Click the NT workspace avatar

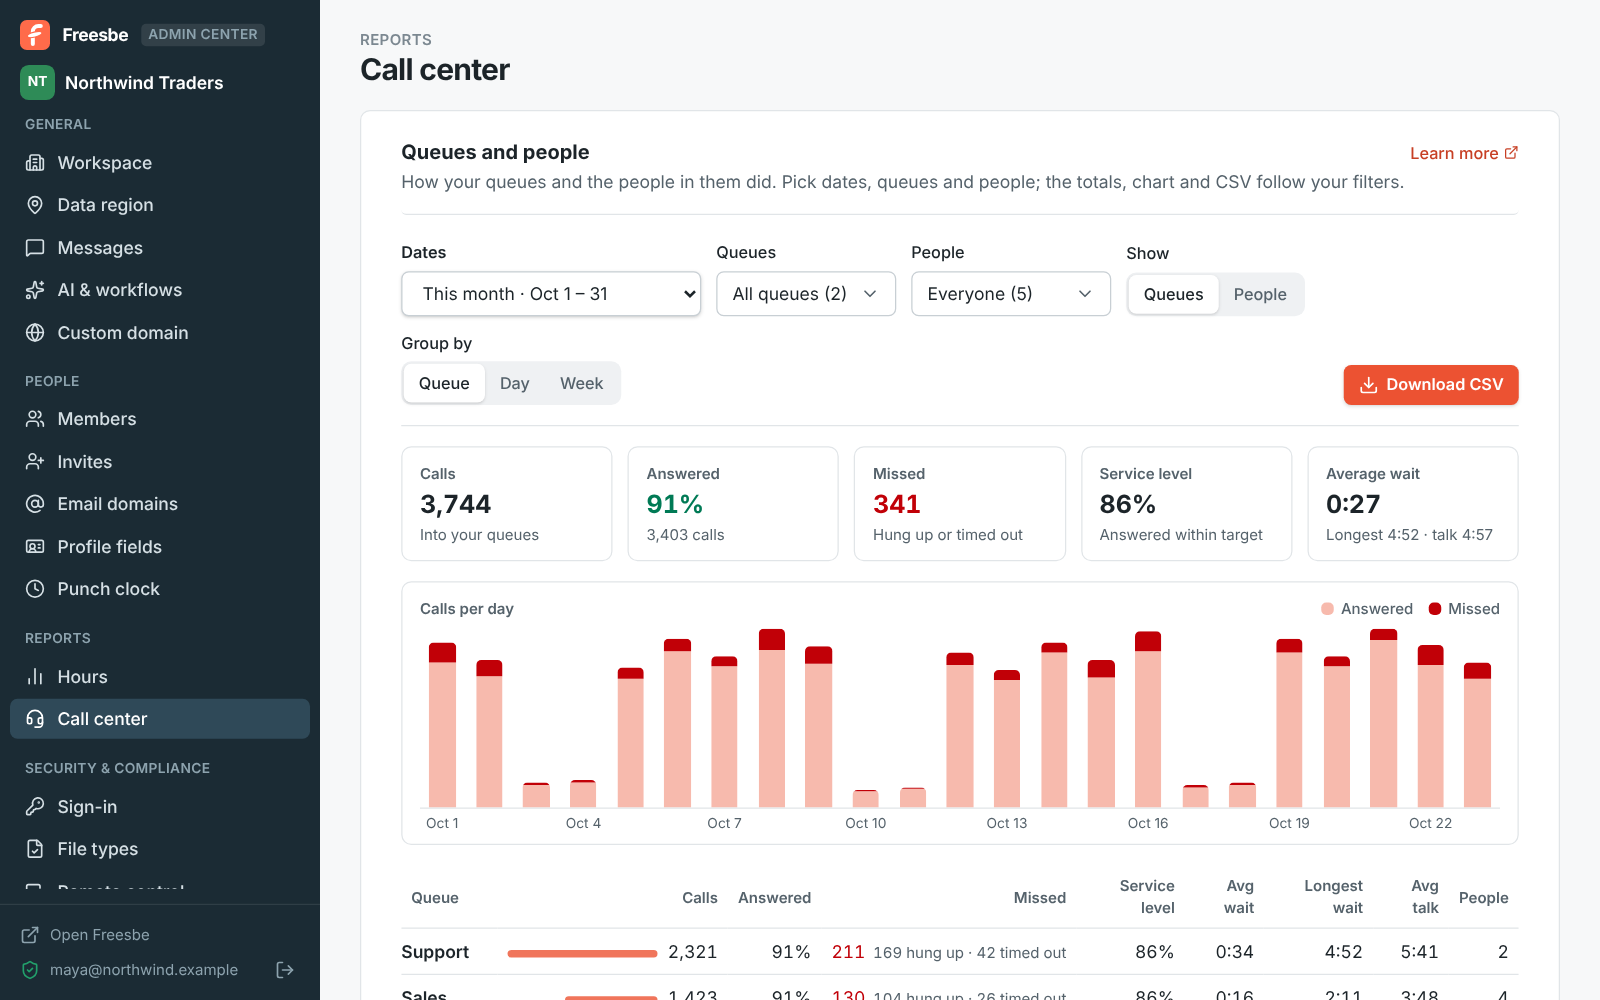pos(37,82)
